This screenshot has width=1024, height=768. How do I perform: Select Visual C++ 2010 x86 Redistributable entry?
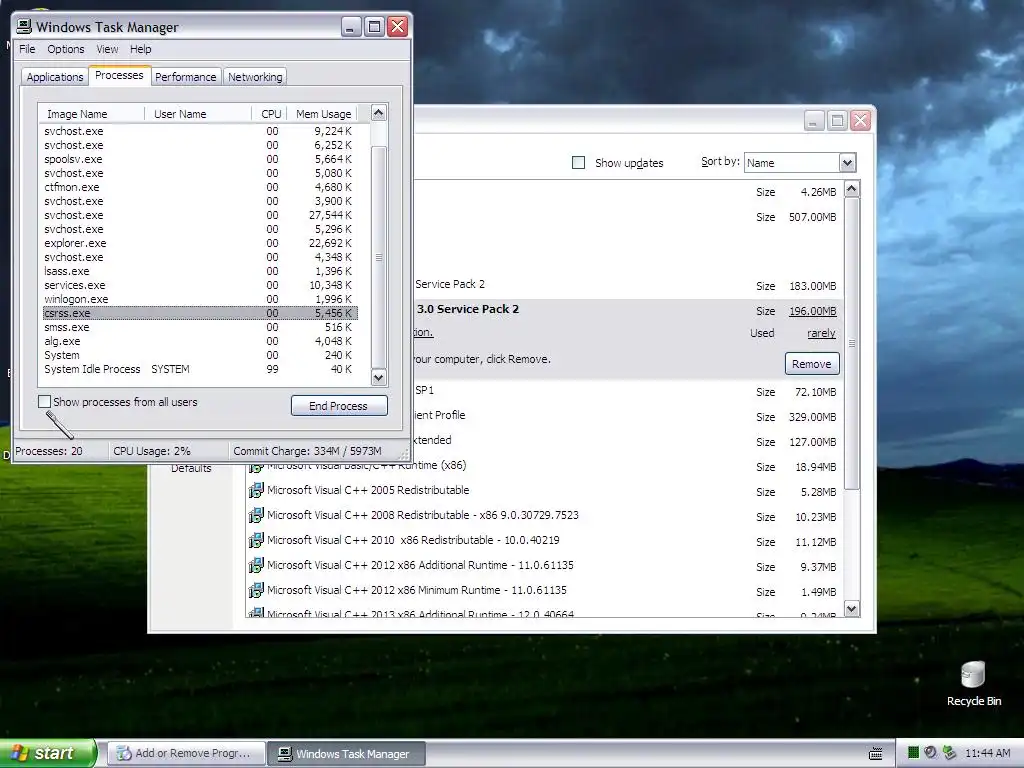pyautogui.click(x=545, y=541)
